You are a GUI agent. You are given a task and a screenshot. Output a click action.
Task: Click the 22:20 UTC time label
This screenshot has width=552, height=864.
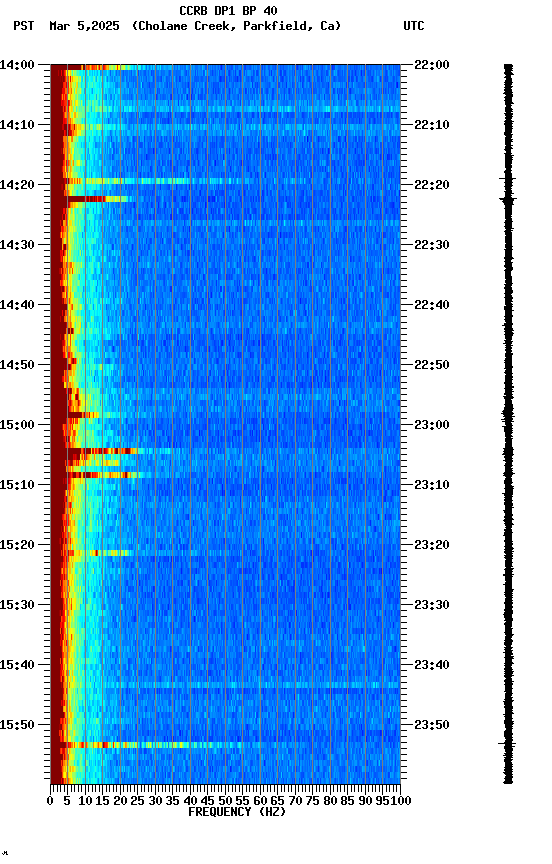tap(432, 185)
